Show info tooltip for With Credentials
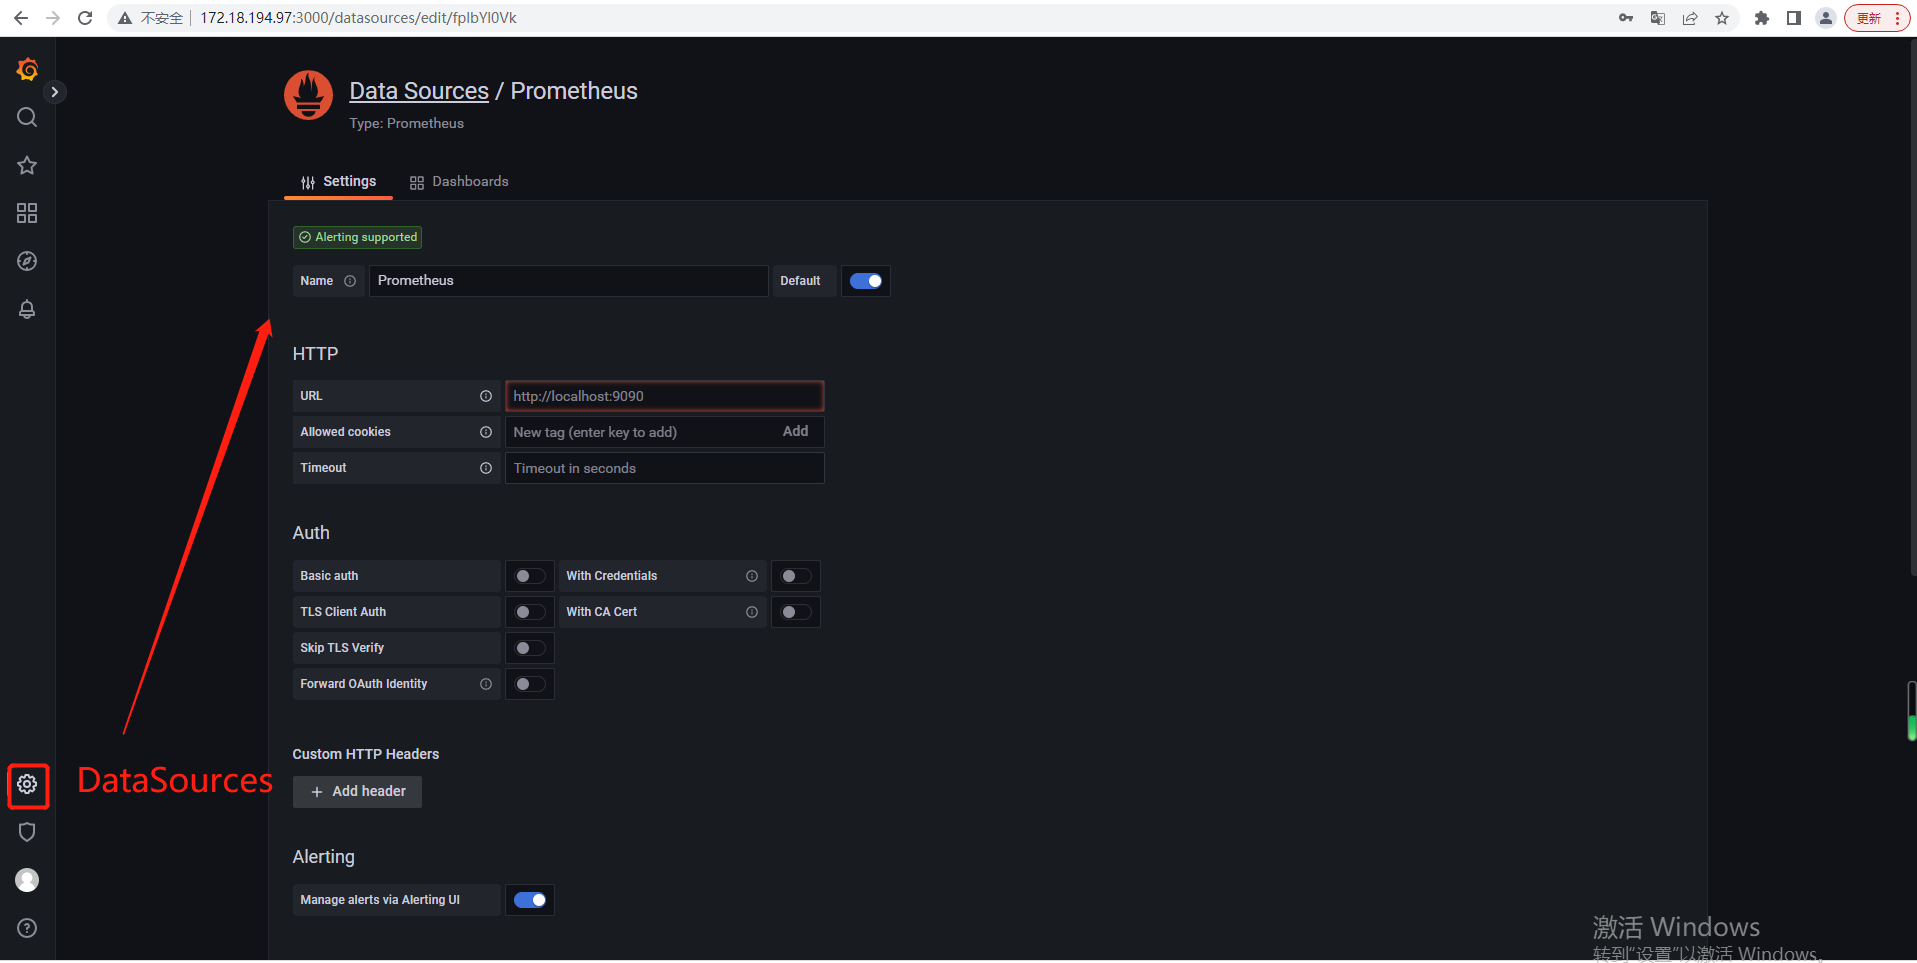The width and height of the screenshot is (1917, 963). coord(752,576)
